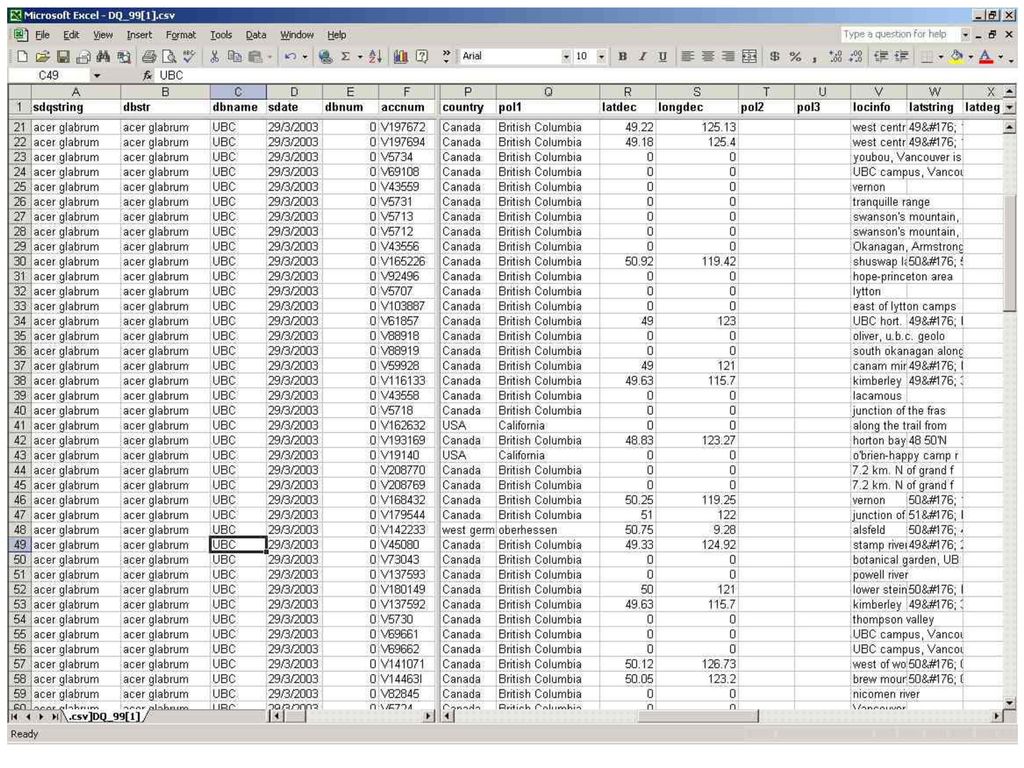Center the cell text
Image resolution: width=1024 pixels, height=768 pixels.
coord(708,57)
